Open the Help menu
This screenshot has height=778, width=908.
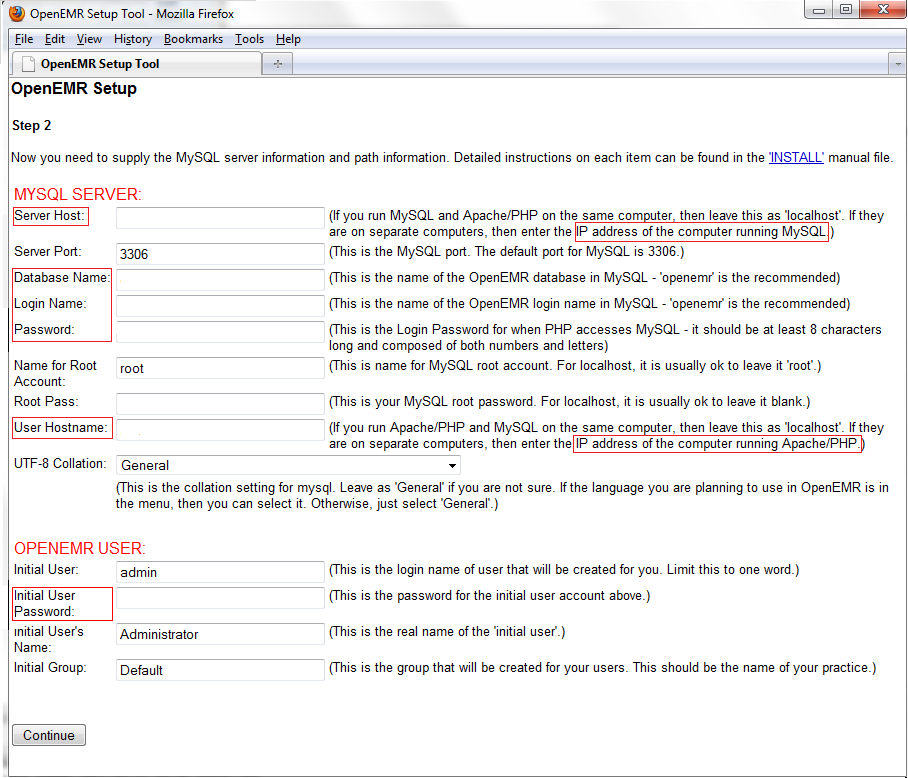pos(288,39)
